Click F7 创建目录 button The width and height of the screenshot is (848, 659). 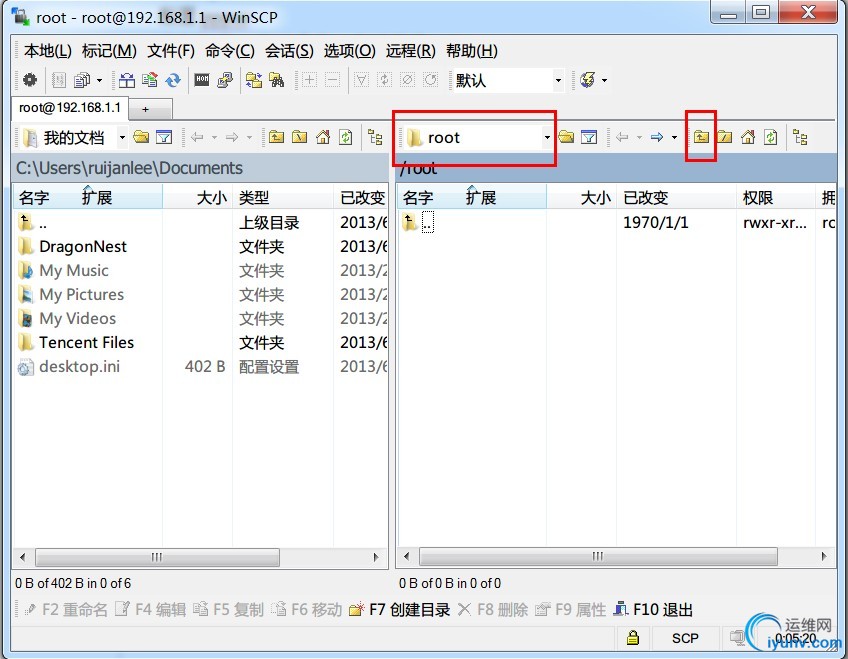click(x=400, y=610)
